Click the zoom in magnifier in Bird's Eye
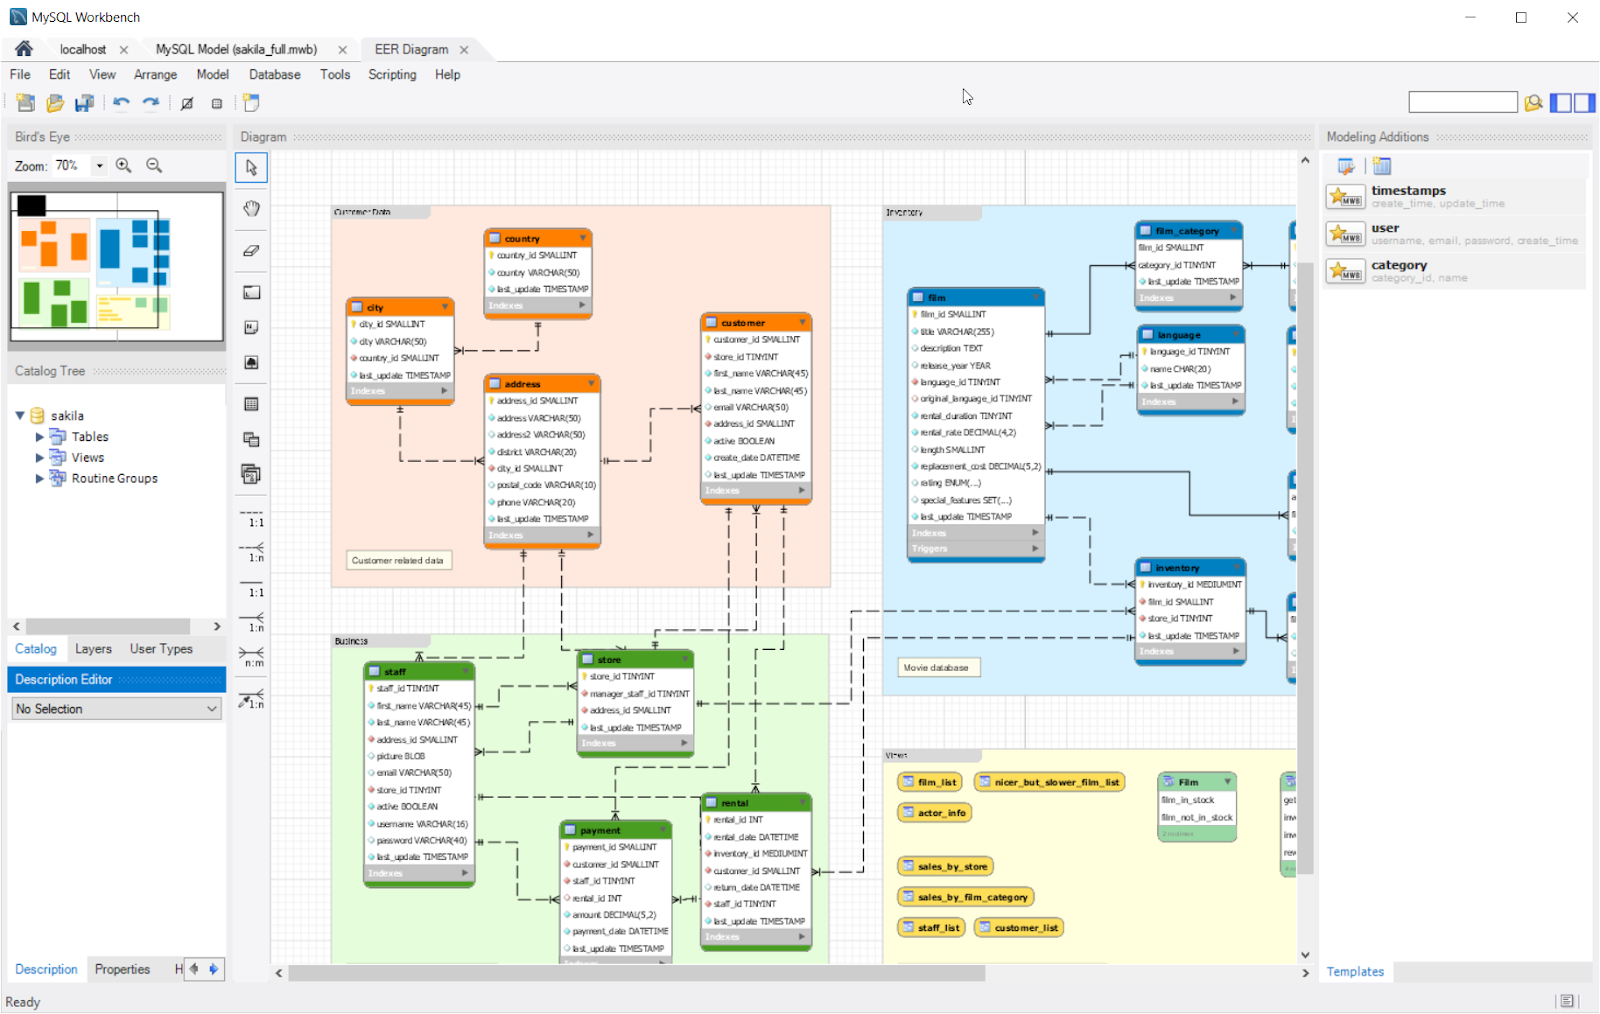 click(123, 165)
